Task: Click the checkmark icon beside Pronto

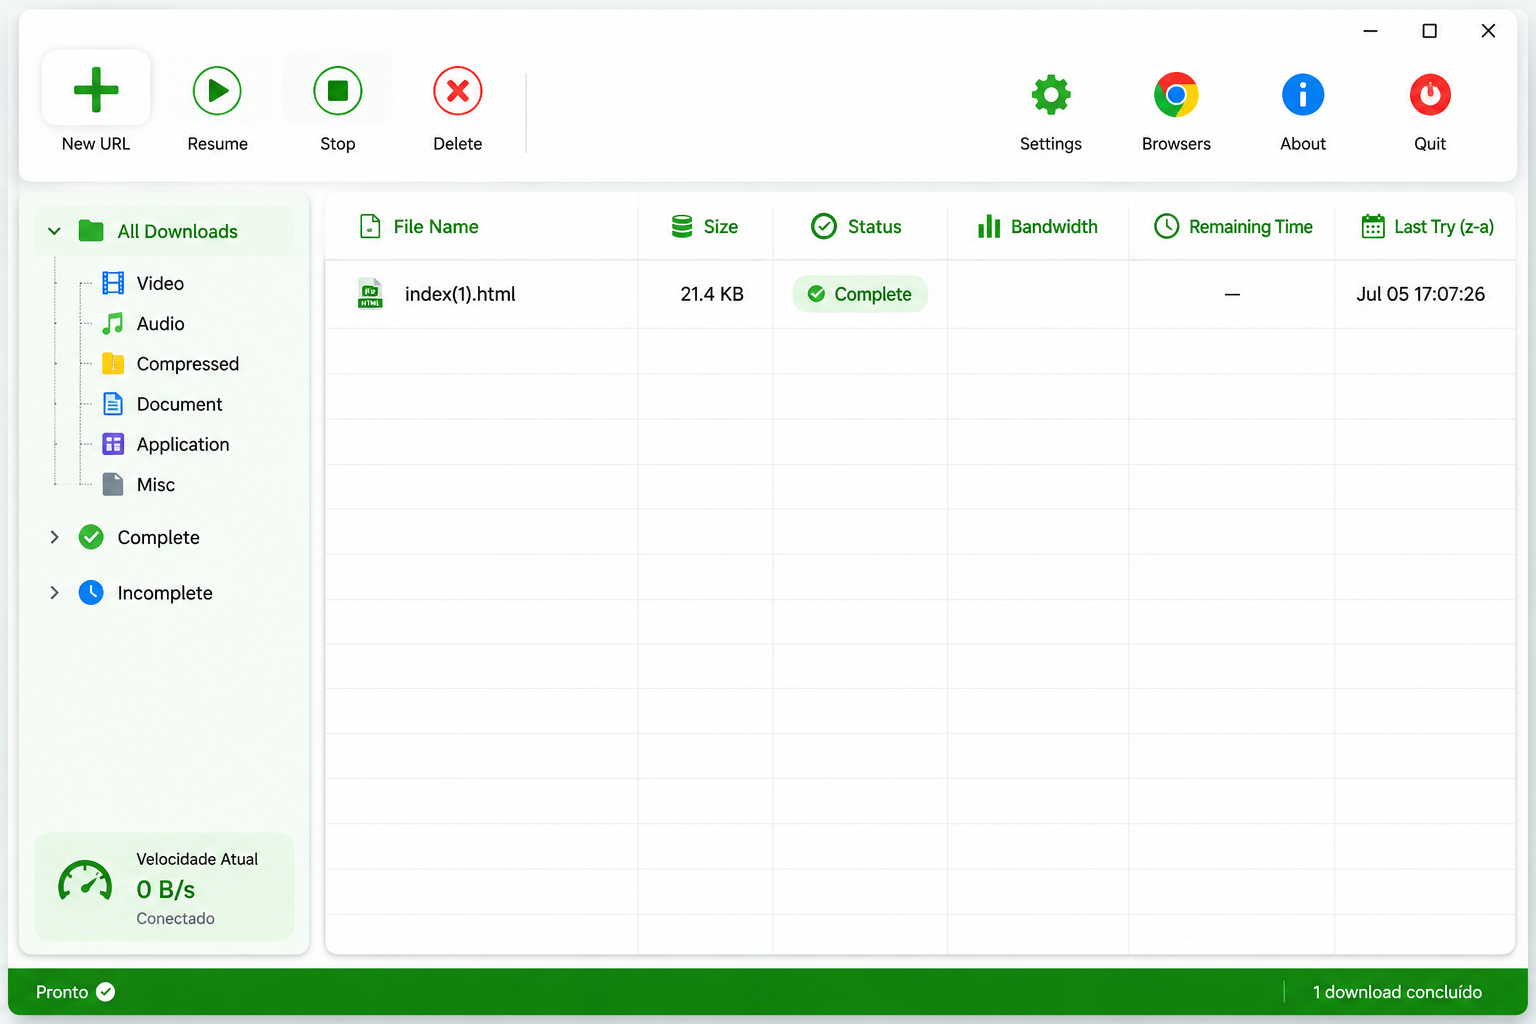Action: tap(106, 992)
